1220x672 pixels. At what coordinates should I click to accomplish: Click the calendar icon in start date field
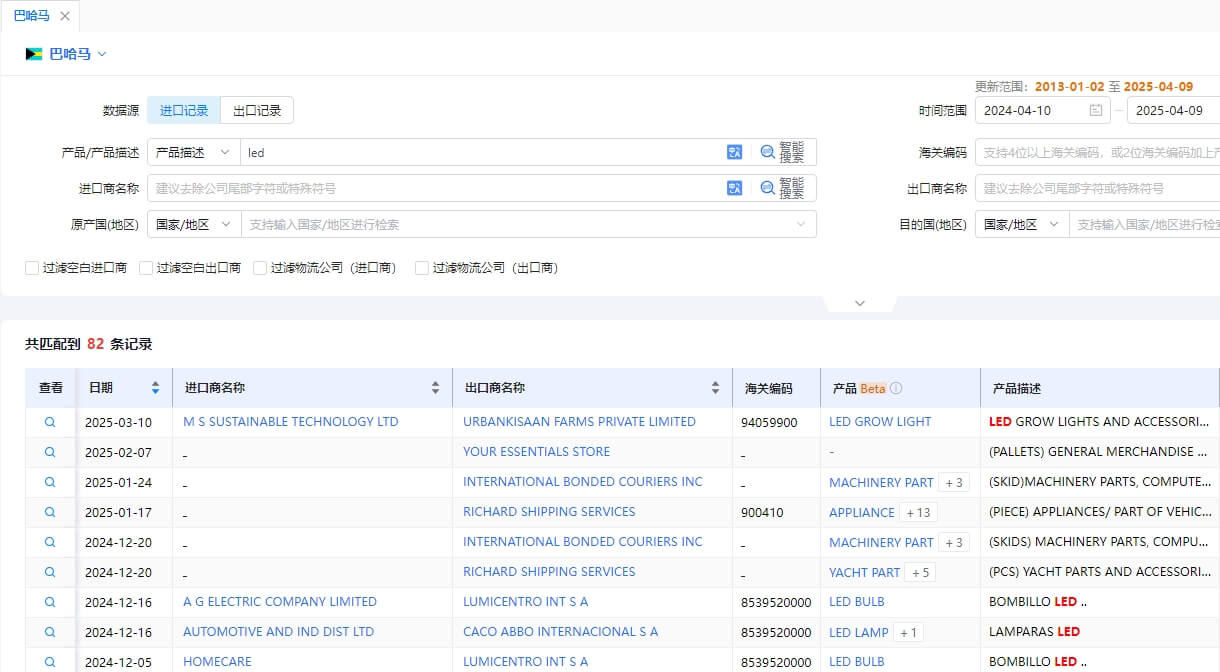[1096, 110]
